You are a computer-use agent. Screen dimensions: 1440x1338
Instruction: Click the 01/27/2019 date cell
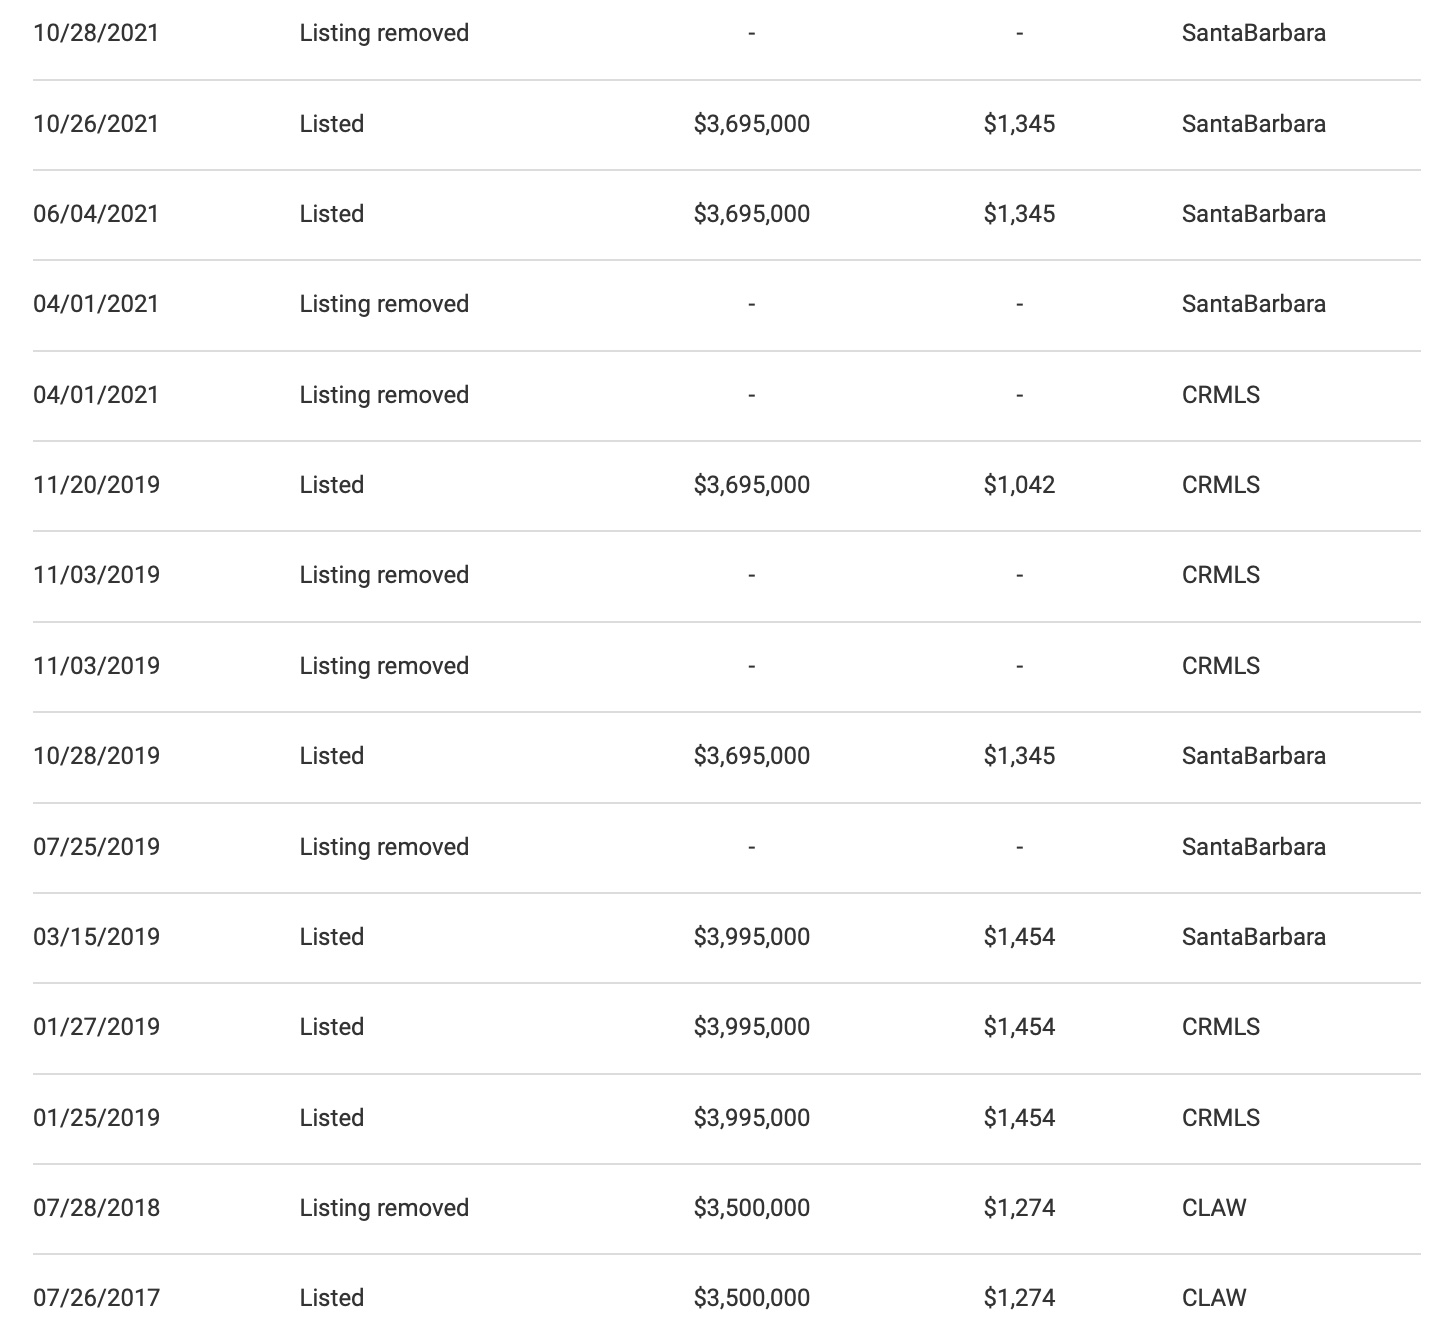click(96, 1027)
